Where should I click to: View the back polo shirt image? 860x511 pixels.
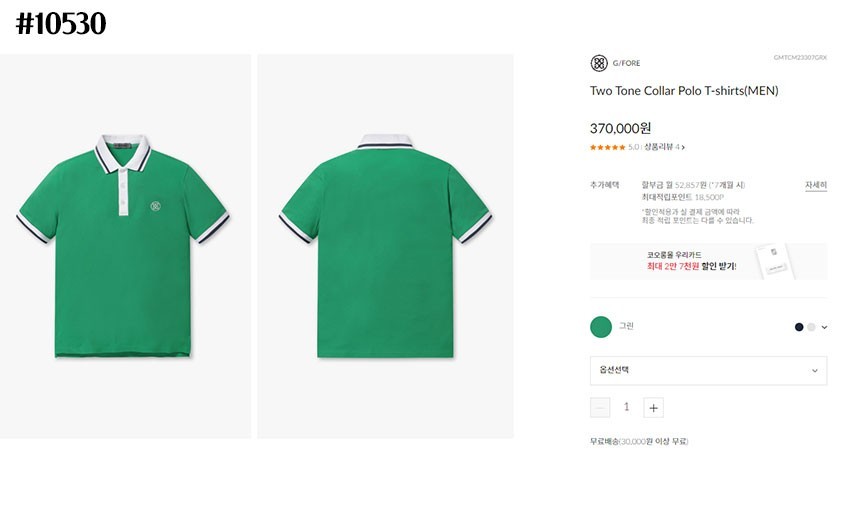point(385,246)
